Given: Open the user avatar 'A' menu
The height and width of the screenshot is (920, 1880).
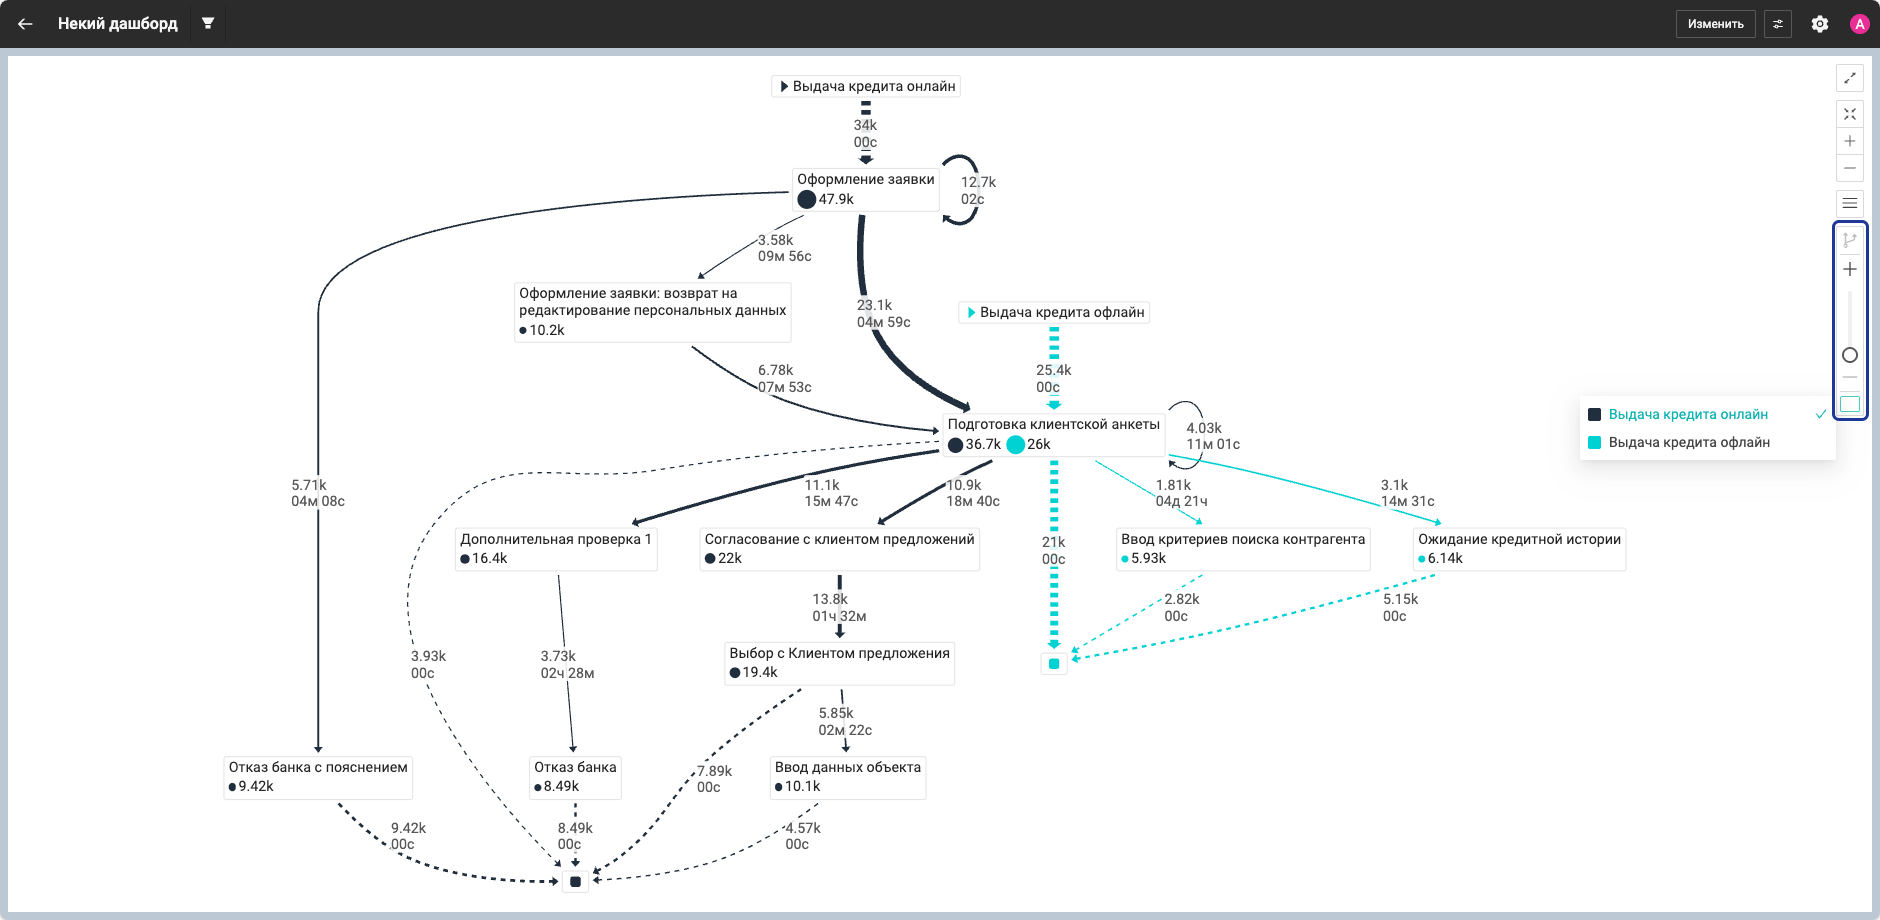Looking at the screenshot, I should coord(1859,24).
